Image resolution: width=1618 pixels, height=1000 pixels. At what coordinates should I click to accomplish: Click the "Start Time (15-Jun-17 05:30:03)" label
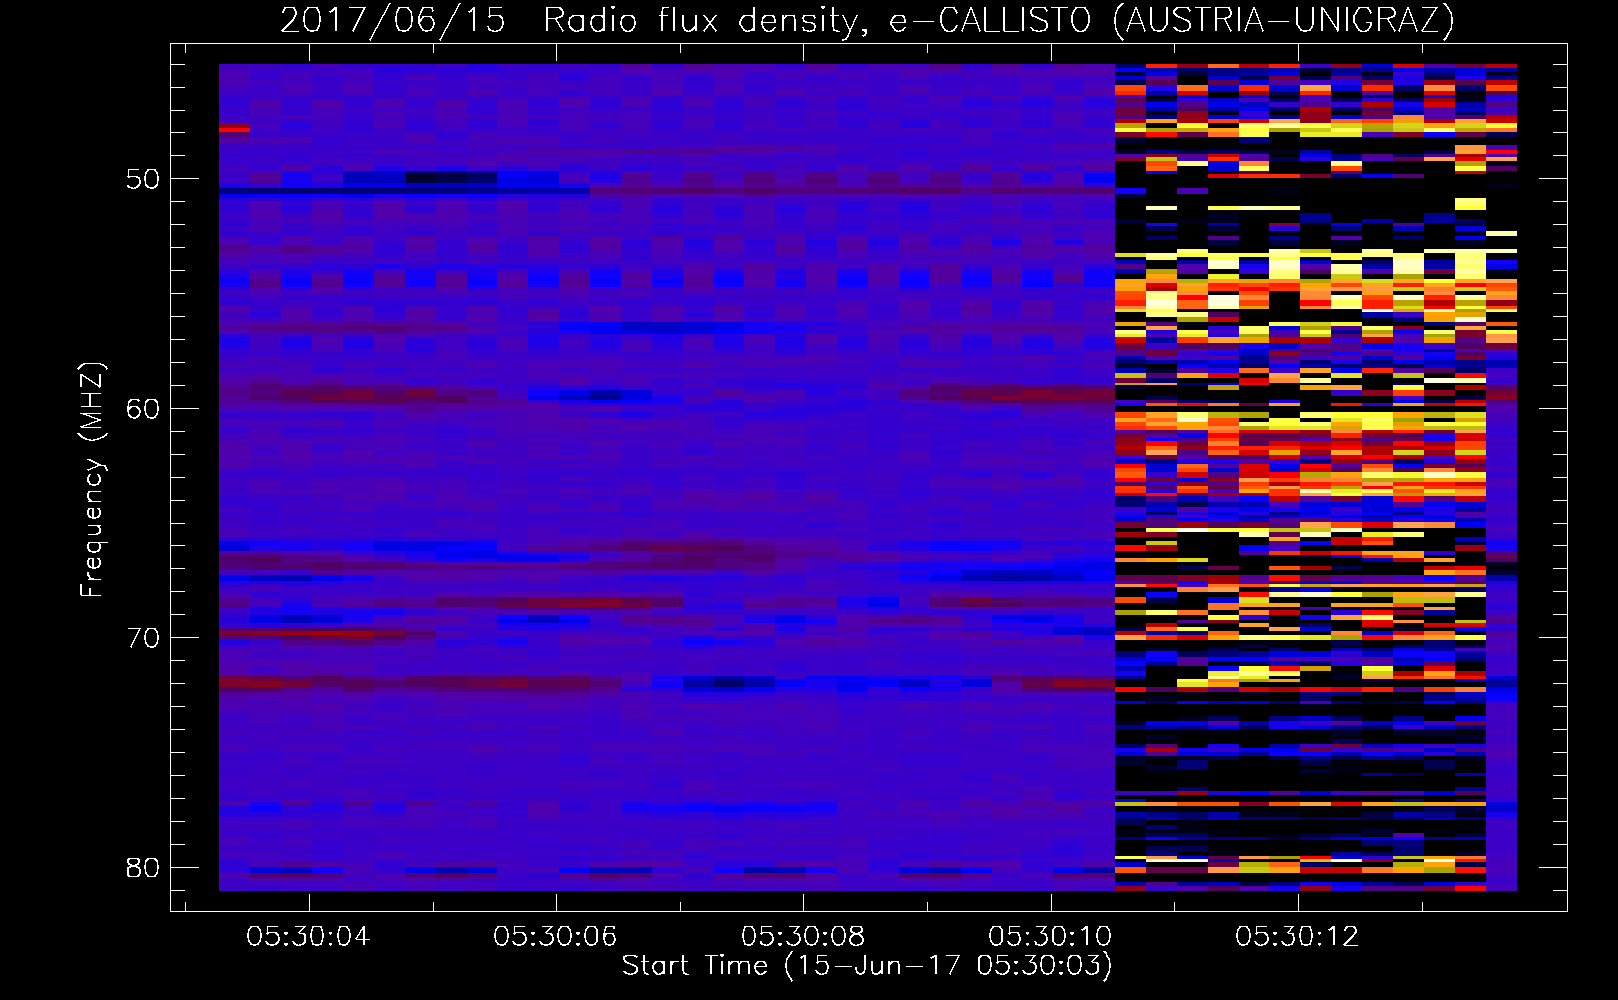tap(867, 966)
